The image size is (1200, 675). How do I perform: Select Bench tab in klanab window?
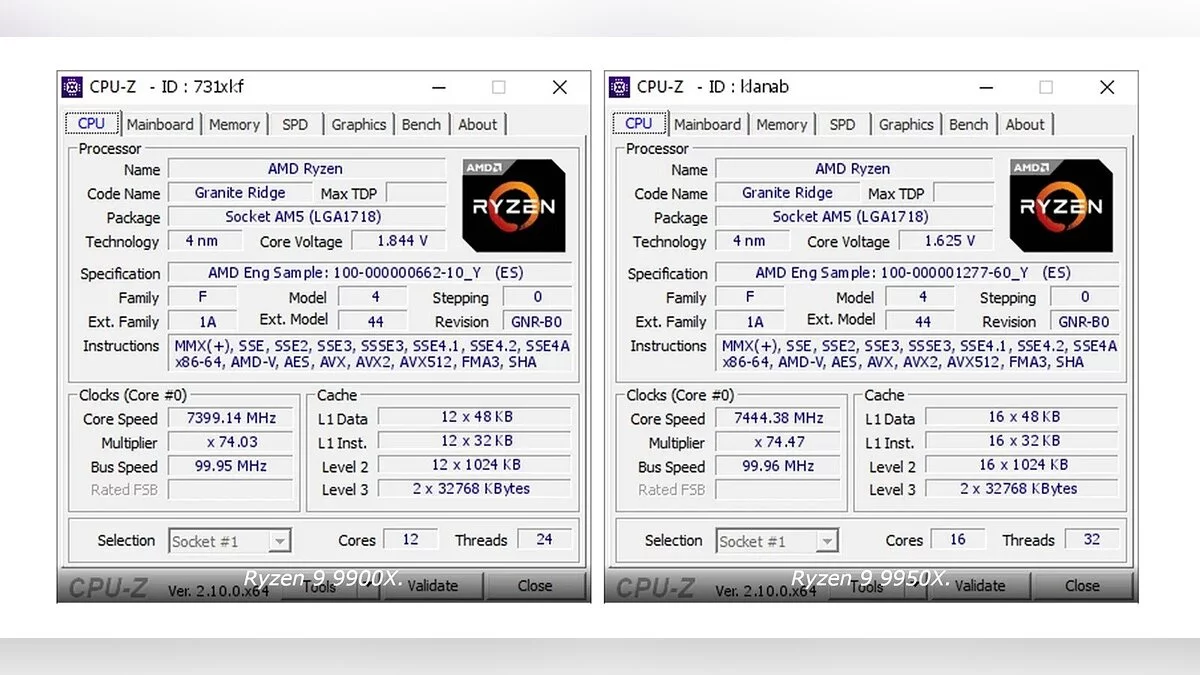[x=968, y=125]
